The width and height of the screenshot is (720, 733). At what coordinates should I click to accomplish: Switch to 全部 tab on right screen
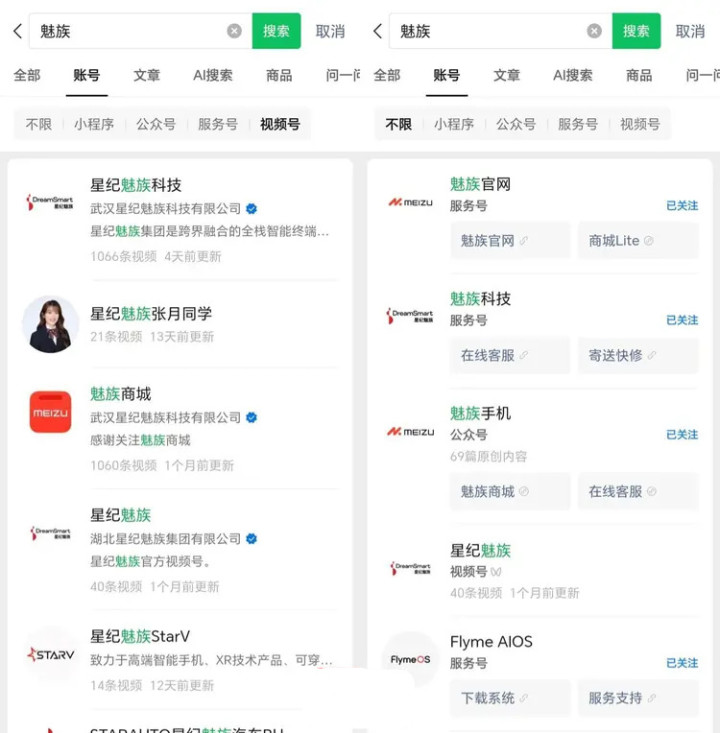pyautogui.click(x=387, y=75)
